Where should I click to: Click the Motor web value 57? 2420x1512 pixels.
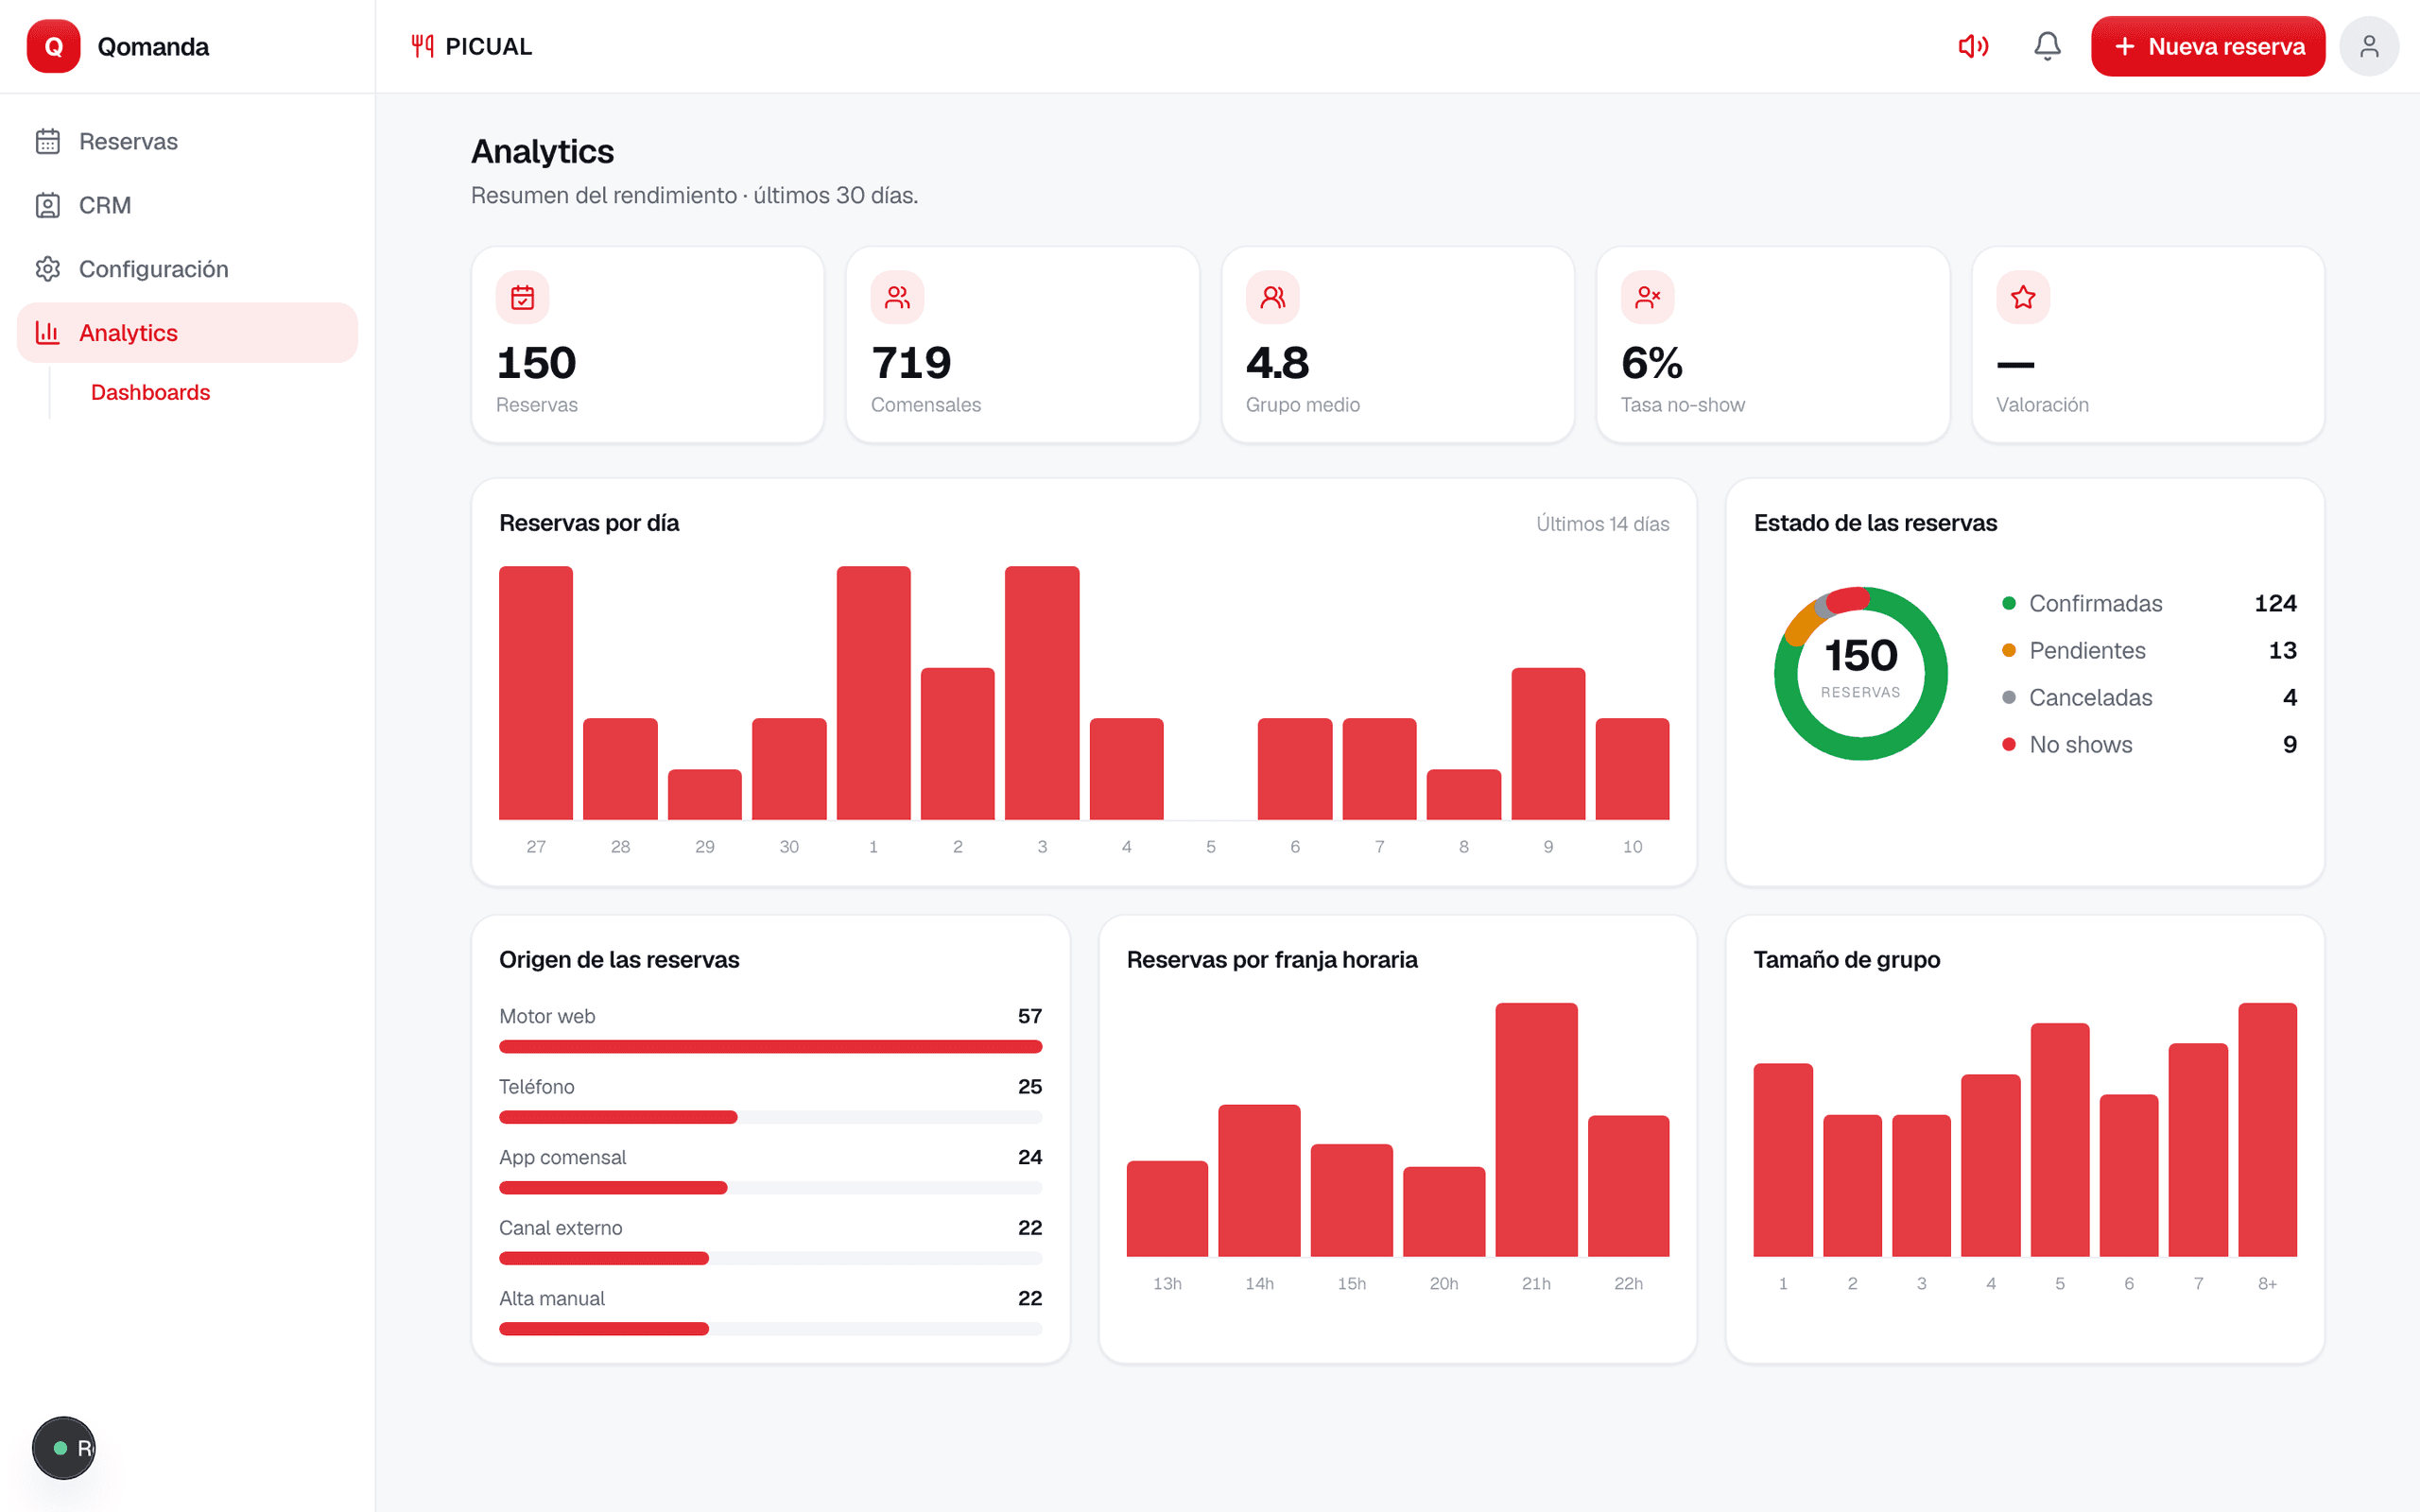[1030, 1016]
